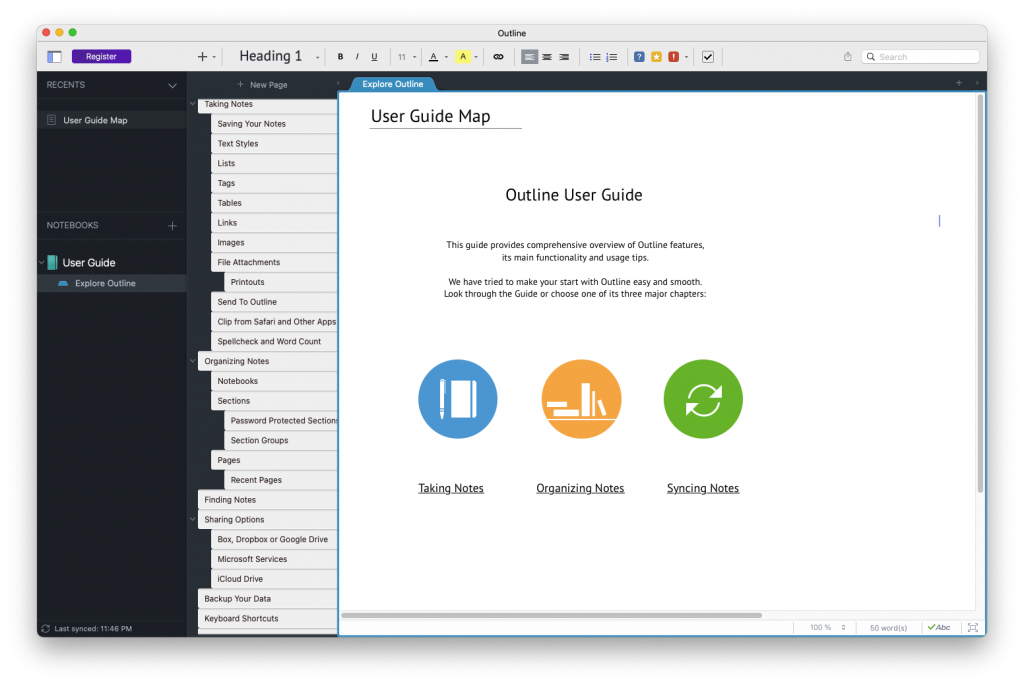Click the horizontal scrollbar of the page
The height and width of the screenshot is (686, 1024).
pos(551,615)
